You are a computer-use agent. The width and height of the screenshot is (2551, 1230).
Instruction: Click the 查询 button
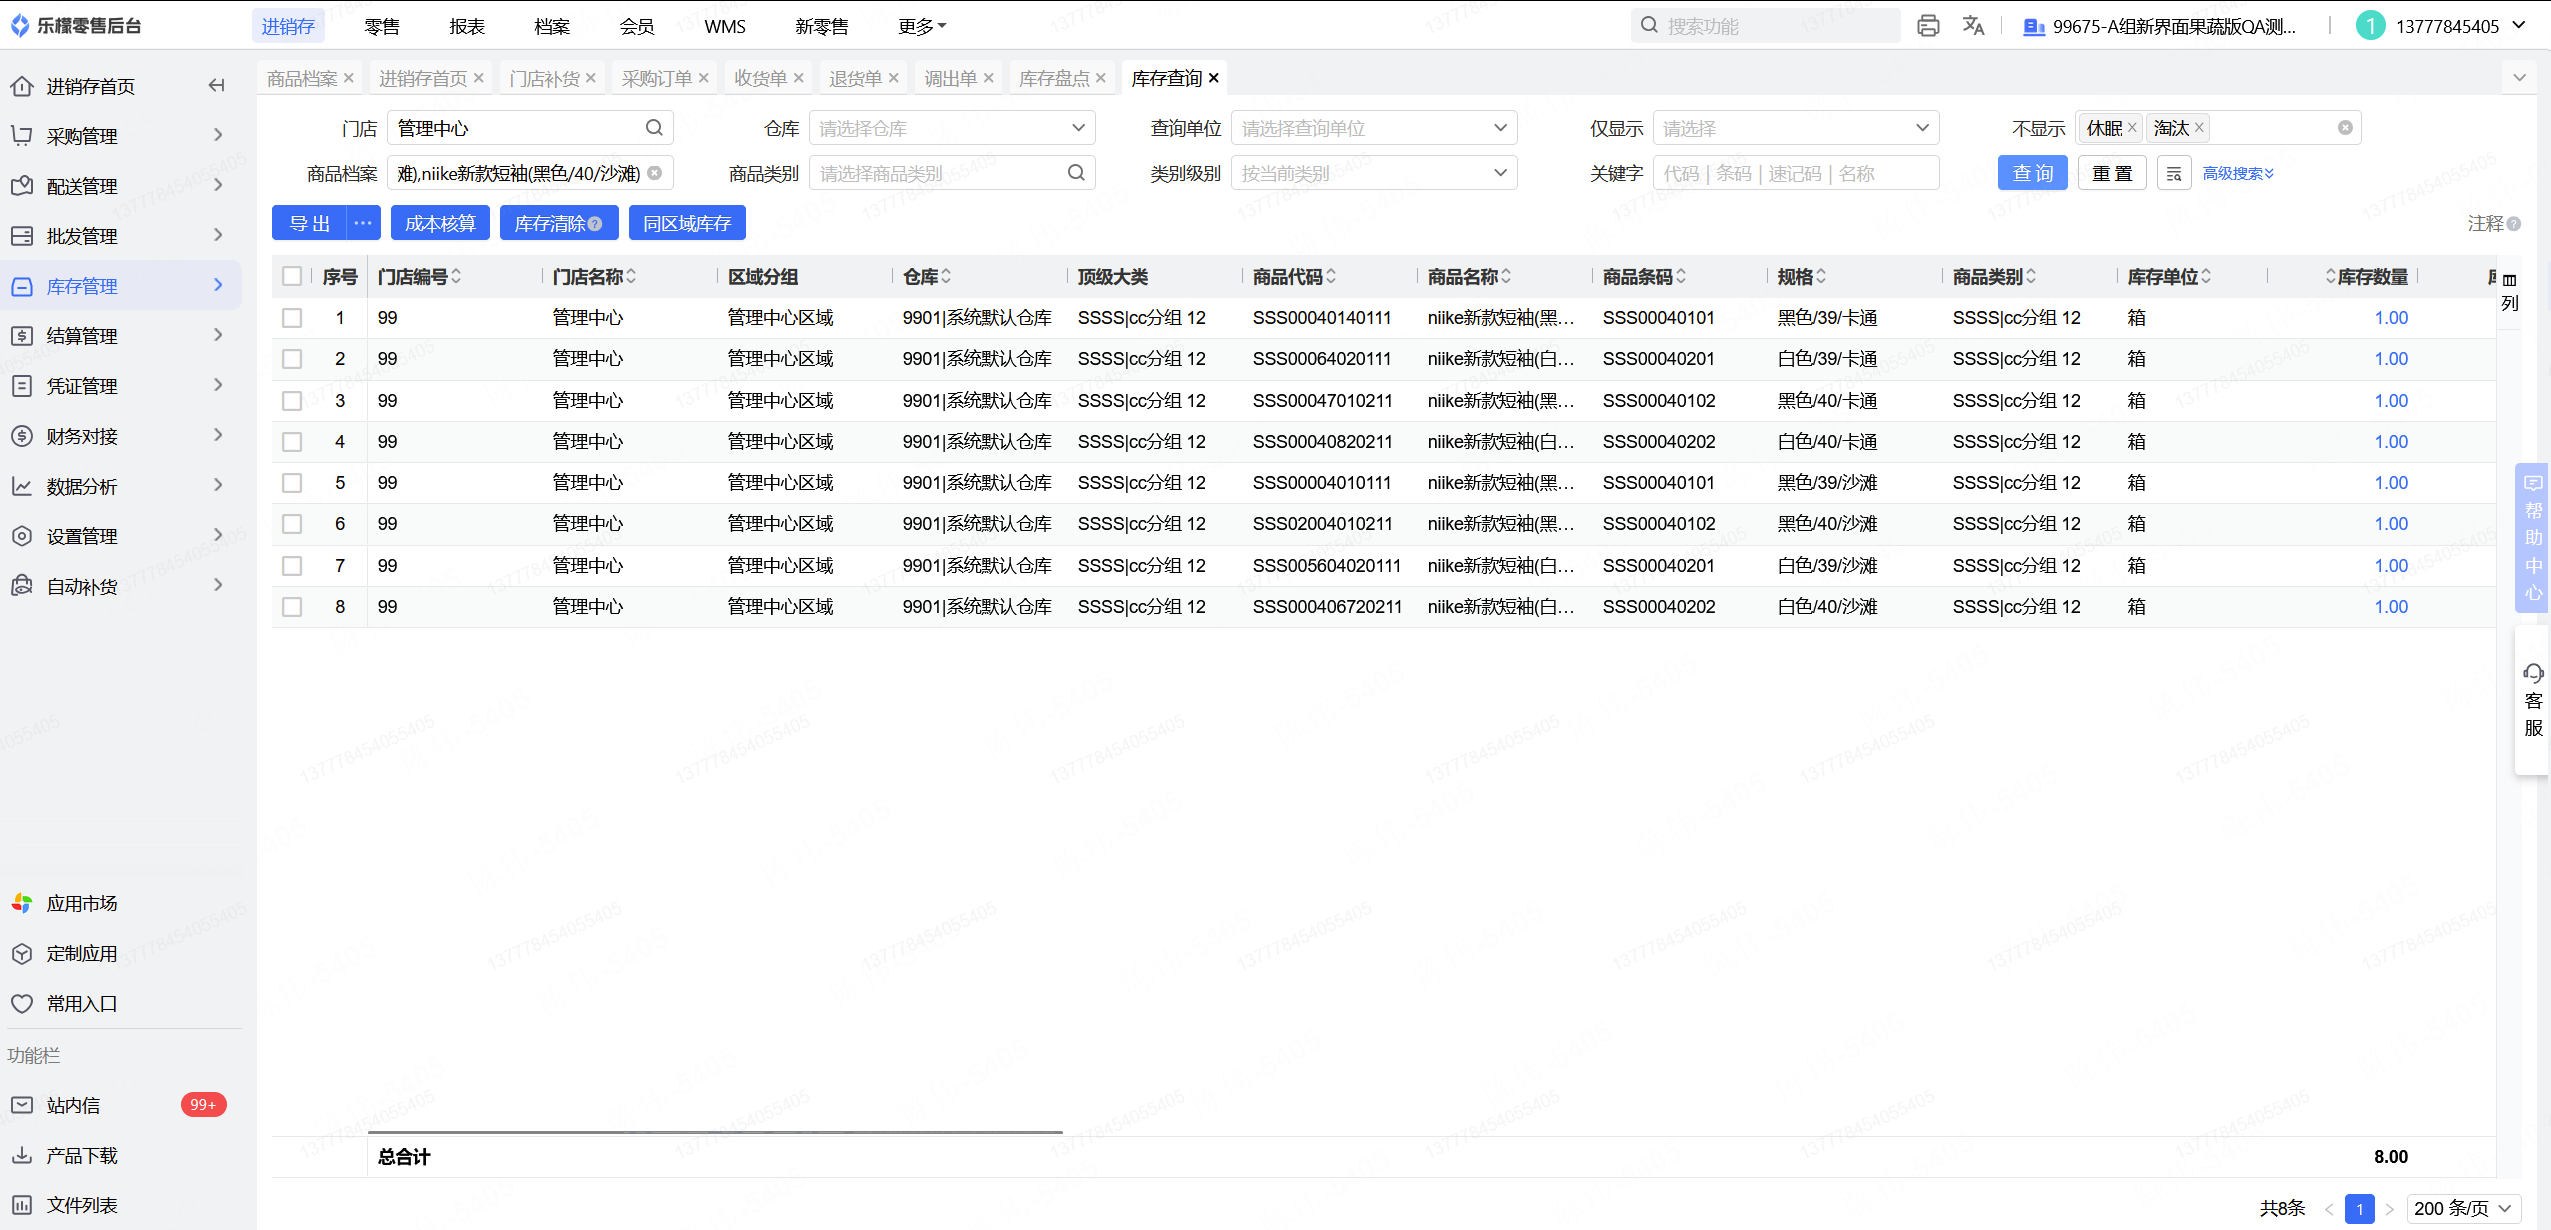[x=2032, y=173]
